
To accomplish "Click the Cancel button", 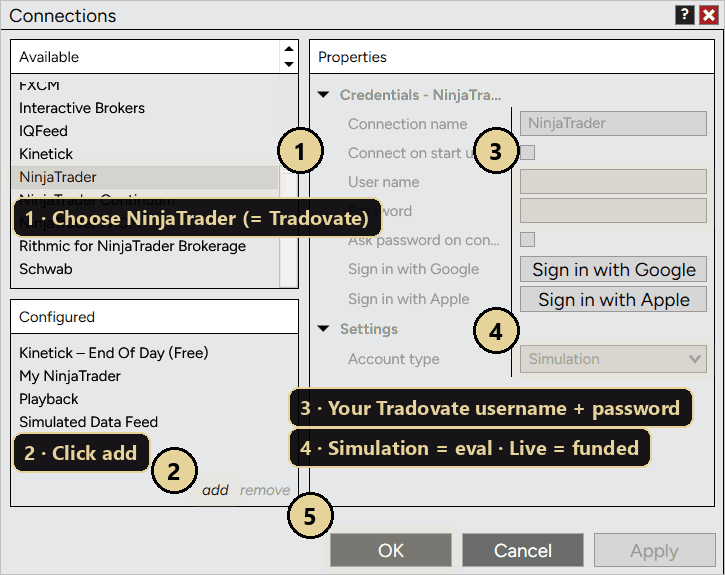I will click(522, 550).
